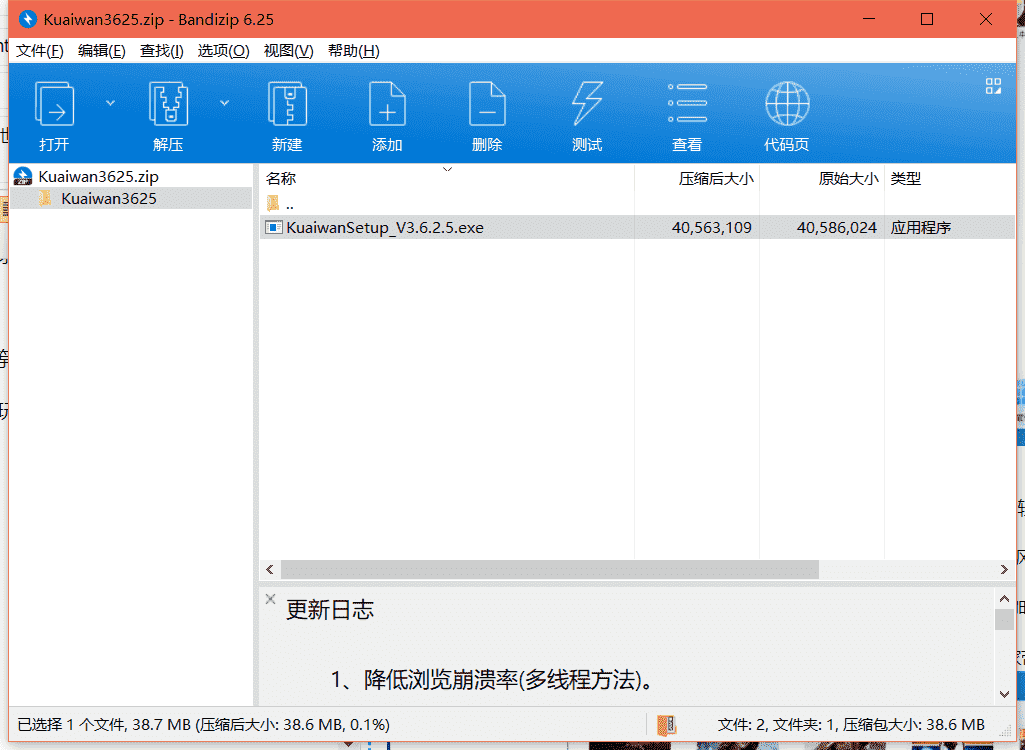
Task: Open the 文件(F) menu
Action: 39,51
